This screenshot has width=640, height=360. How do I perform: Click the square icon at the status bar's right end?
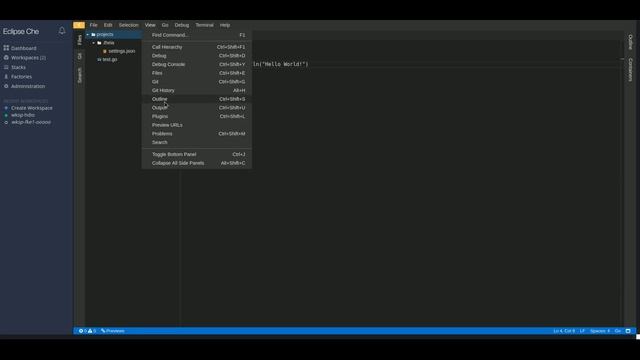(x=628, y=331)
